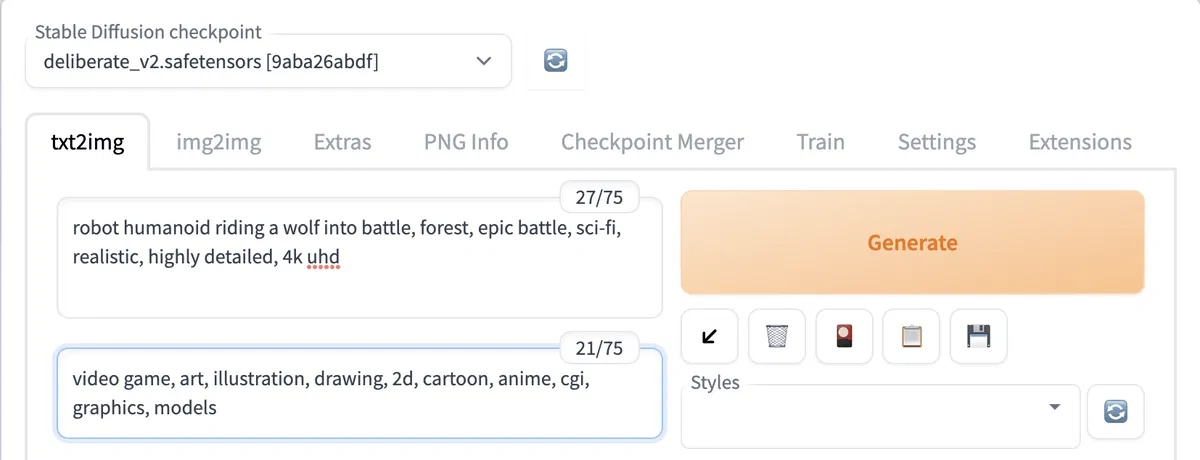Go to the PNG Info tab
Viewport: 1200px width, 460px height.
click(x=466, y=142)
